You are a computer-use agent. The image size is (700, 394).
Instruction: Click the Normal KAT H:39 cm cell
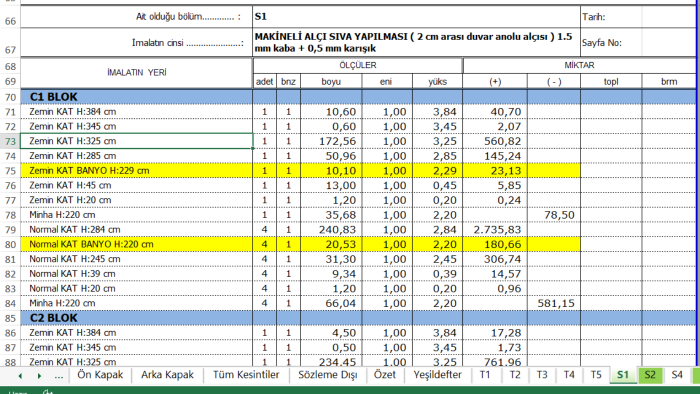tap(137, 274)
